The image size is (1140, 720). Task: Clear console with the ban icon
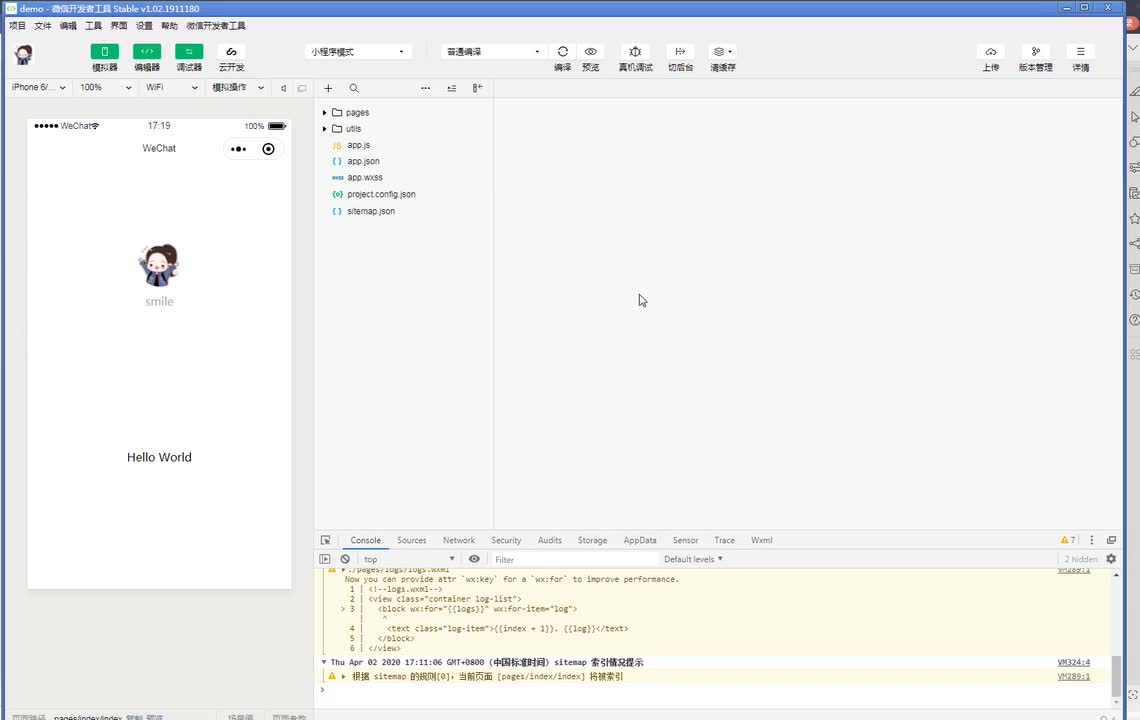pyautogui.click(x=345, y=559)
